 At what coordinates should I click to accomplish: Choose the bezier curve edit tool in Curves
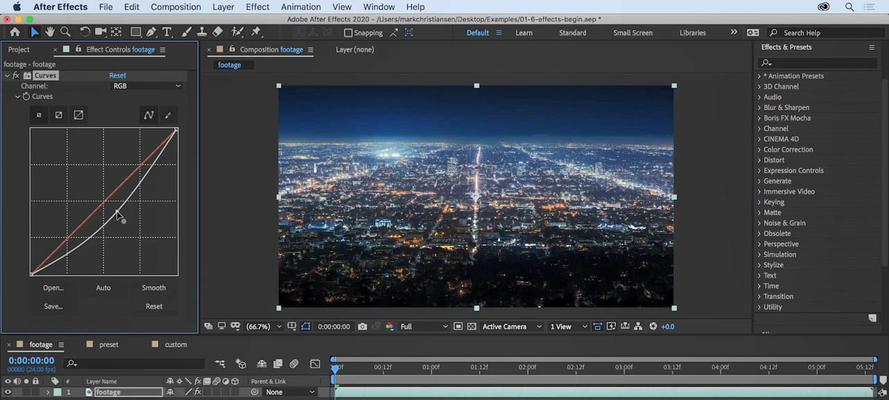click(x=149, y=116)
